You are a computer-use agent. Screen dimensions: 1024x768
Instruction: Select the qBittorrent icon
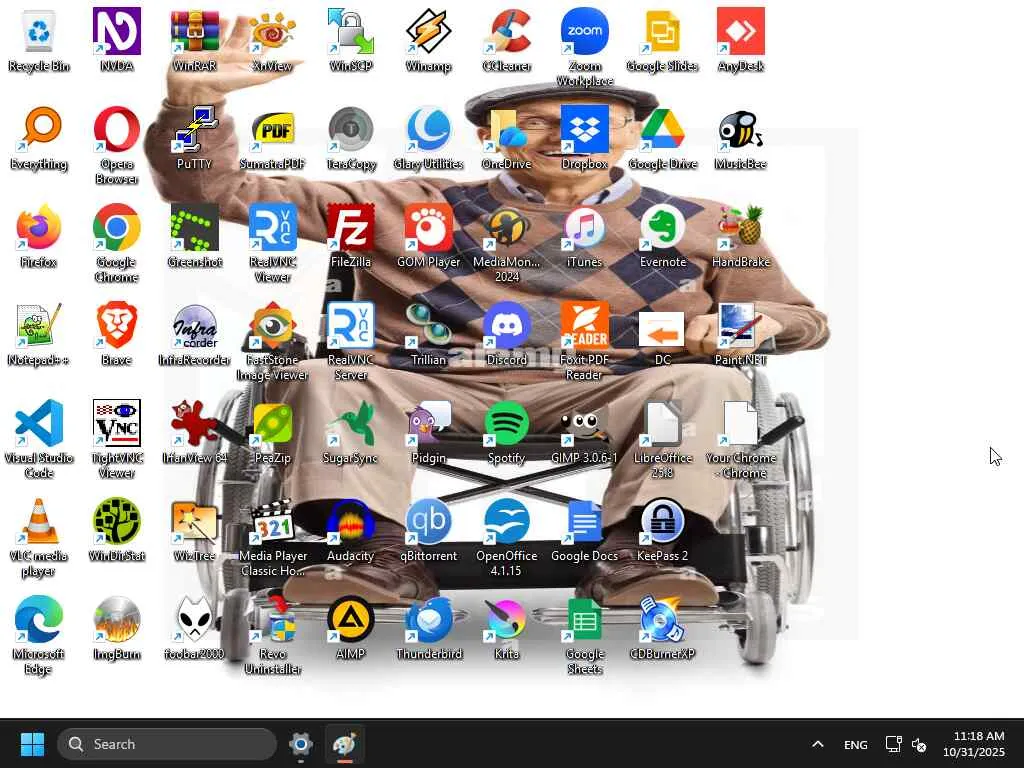pyautogui.click(x=428, y=530)
